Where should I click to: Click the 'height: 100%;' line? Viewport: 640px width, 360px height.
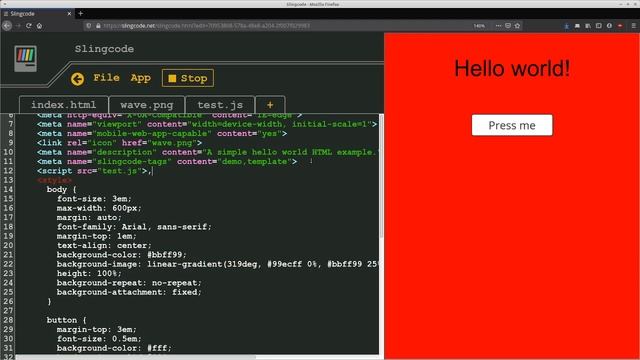pos(89,273)
